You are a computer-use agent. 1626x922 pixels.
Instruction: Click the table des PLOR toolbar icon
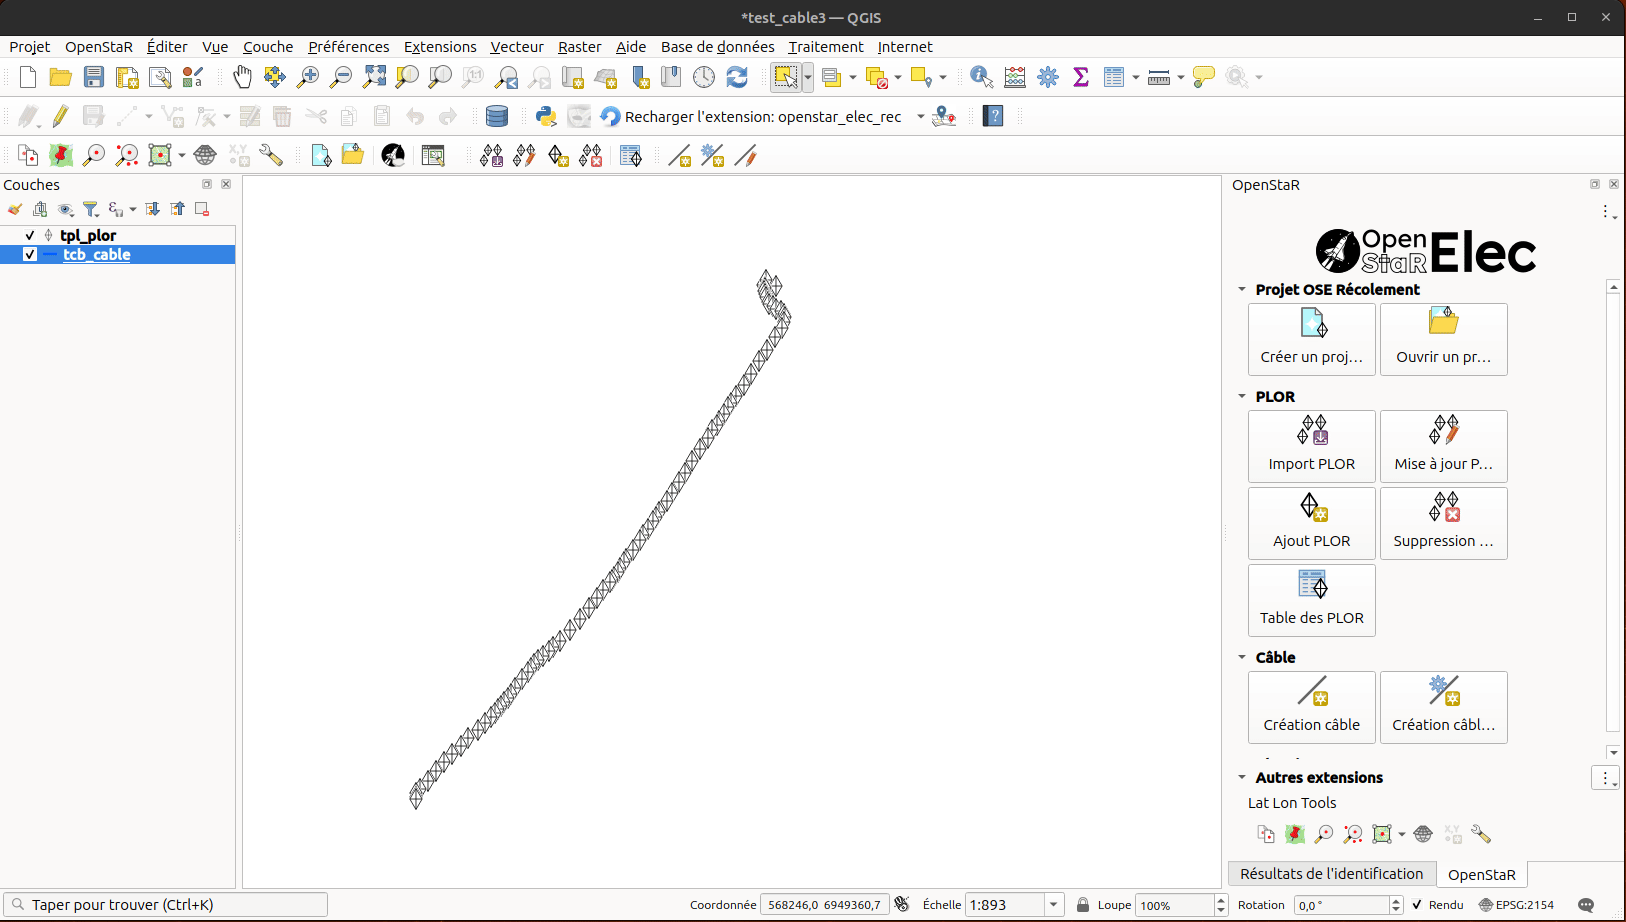click(x=631, y=155)
